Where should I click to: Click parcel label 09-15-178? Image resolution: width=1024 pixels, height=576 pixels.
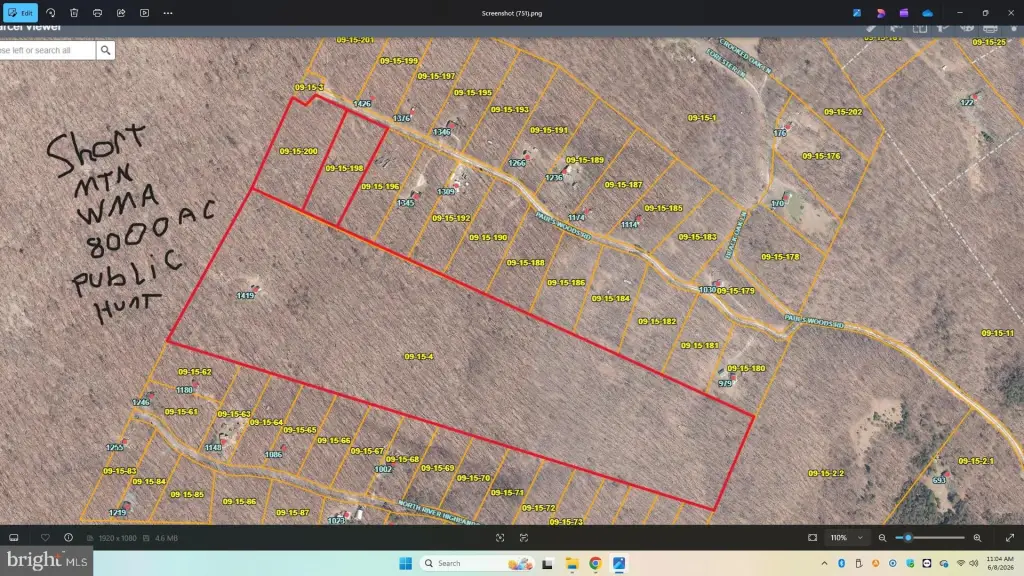tap(780, 257)
